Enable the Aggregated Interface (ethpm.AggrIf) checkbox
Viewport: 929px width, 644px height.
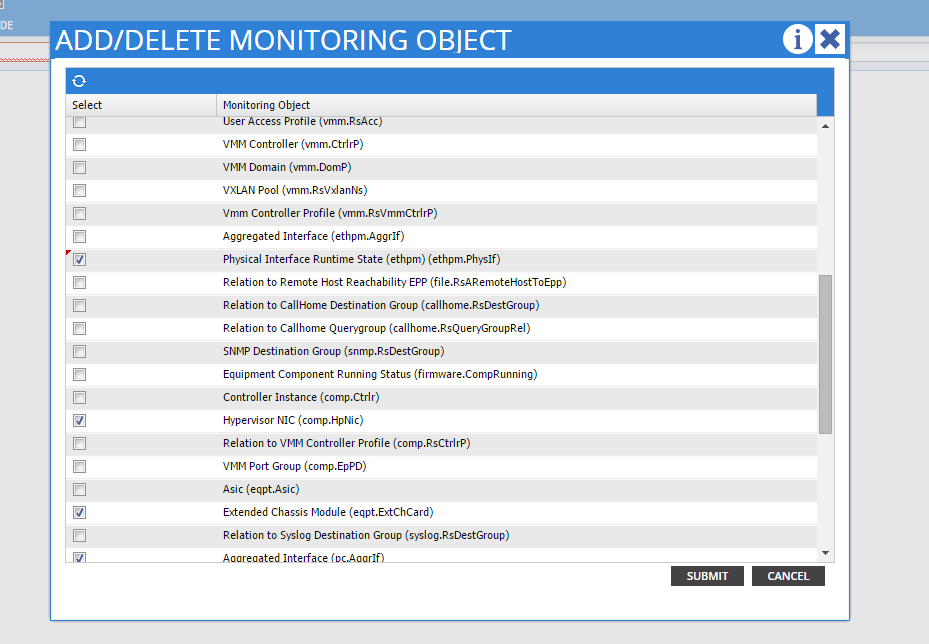coord(80,237)
